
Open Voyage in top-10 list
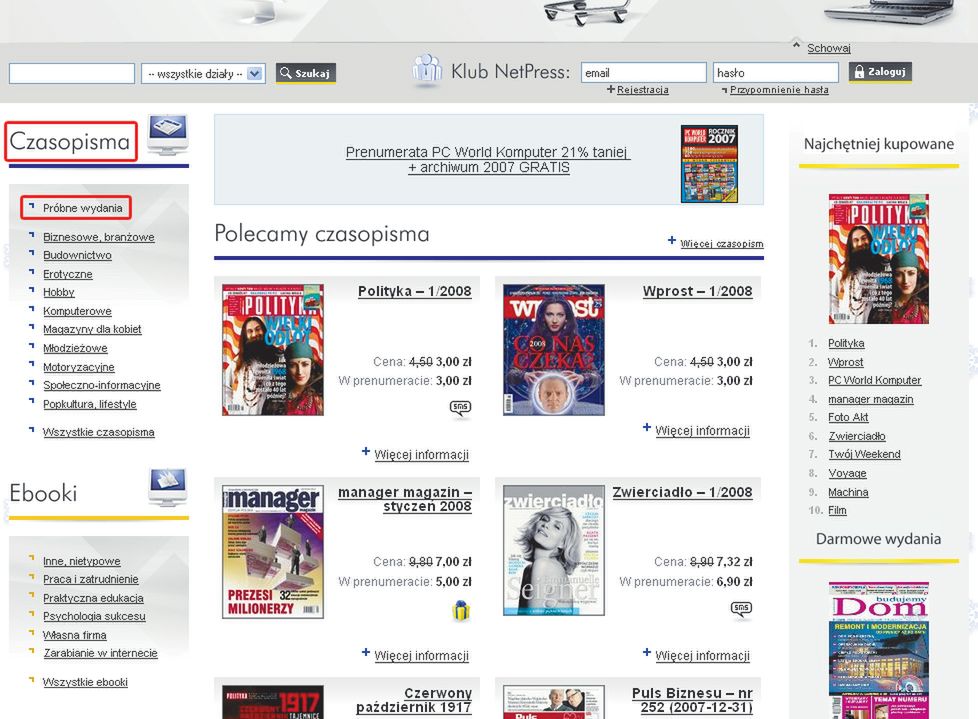pos(848,473)
